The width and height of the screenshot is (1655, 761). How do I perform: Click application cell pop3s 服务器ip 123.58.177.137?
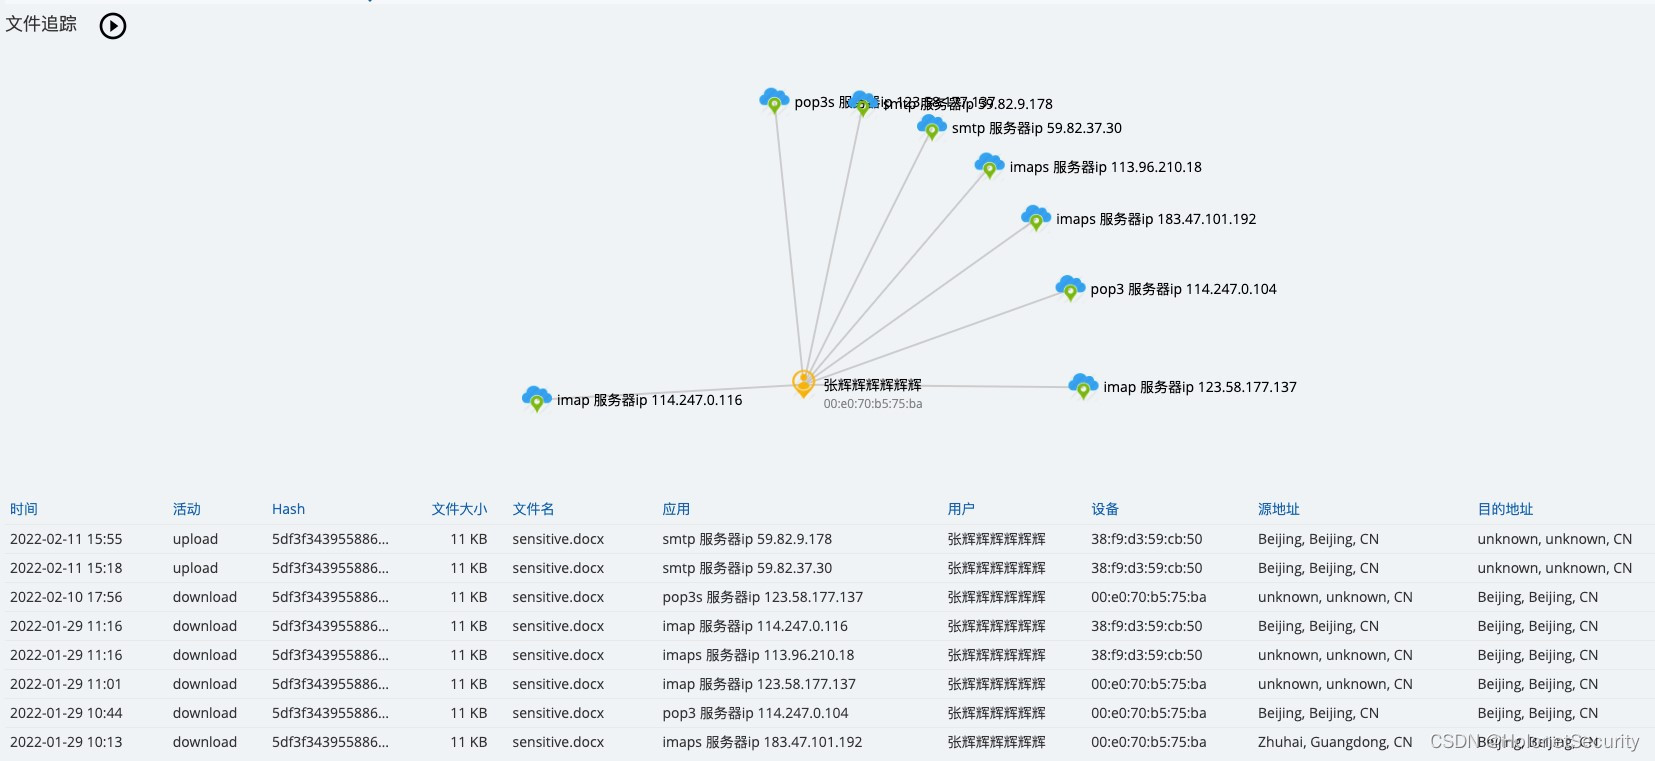click(x=762, y=597)
